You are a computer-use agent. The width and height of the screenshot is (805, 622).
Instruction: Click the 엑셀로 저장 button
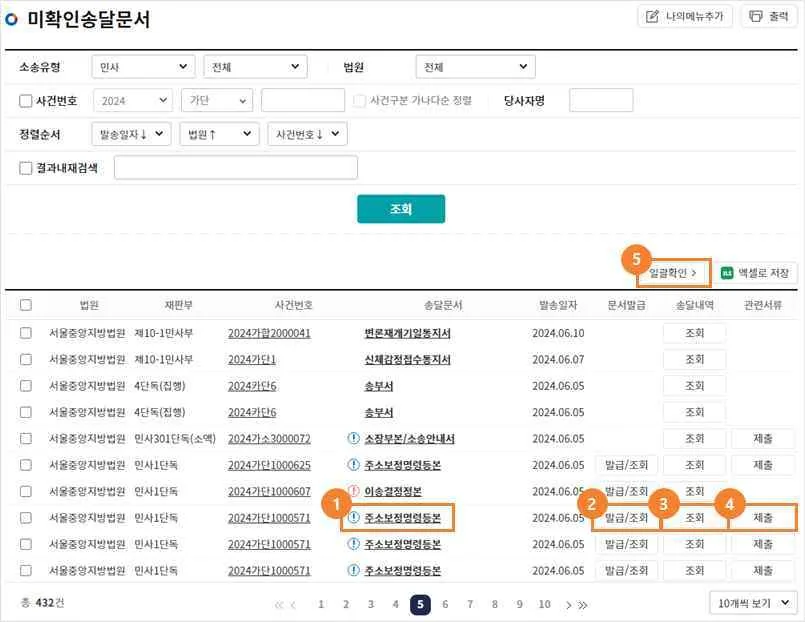pyautogui.click(x=755, y=273)
